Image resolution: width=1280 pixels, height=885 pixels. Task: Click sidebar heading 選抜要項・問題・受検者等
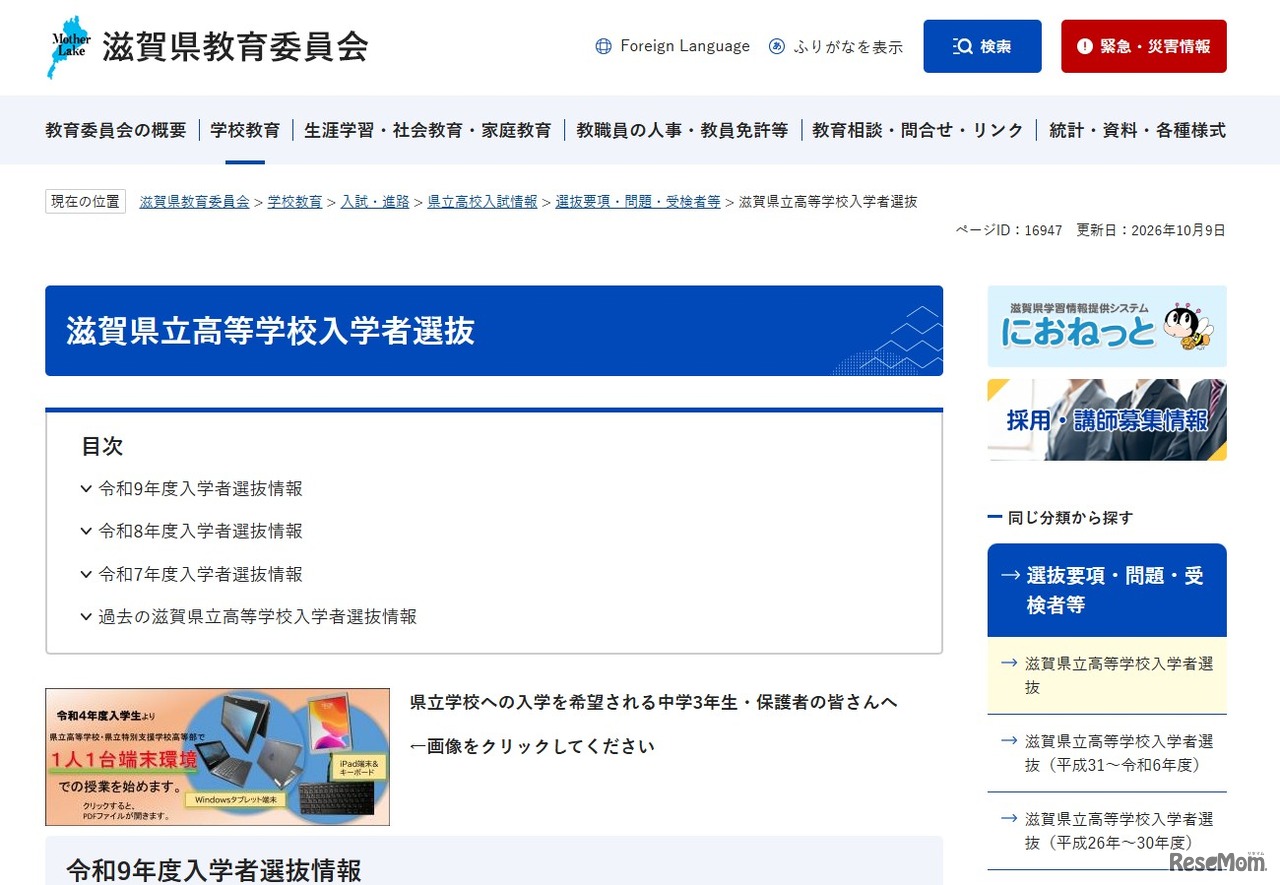pos(1107,590)
